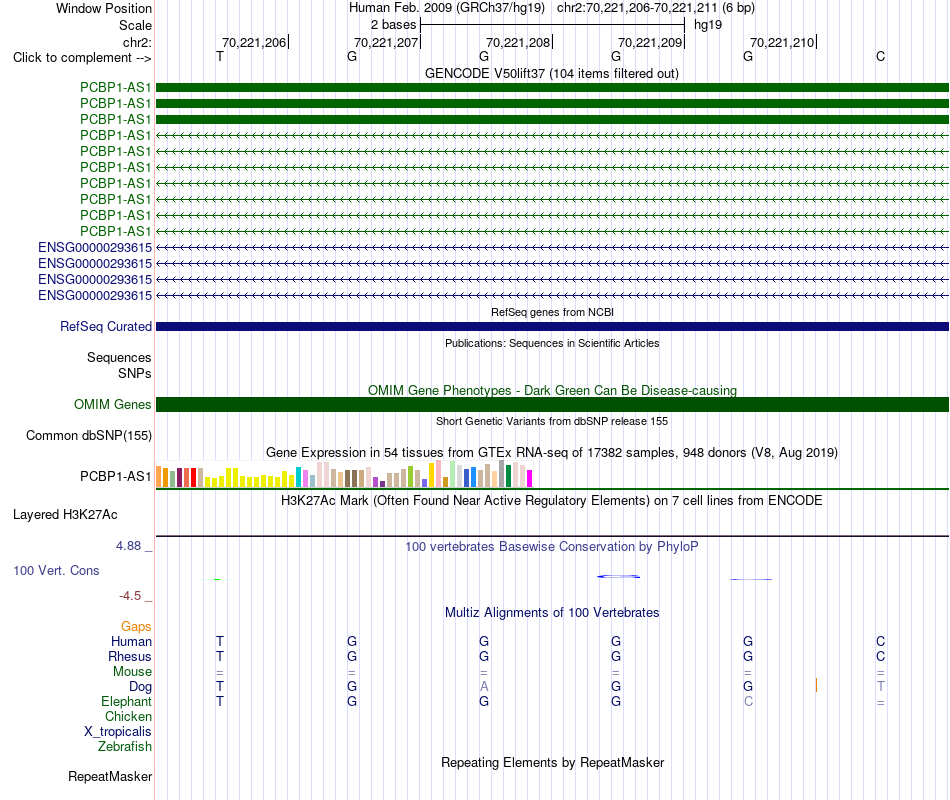
Task: Click the 4.88 upper conservation scale value
Action: (128, 545)
